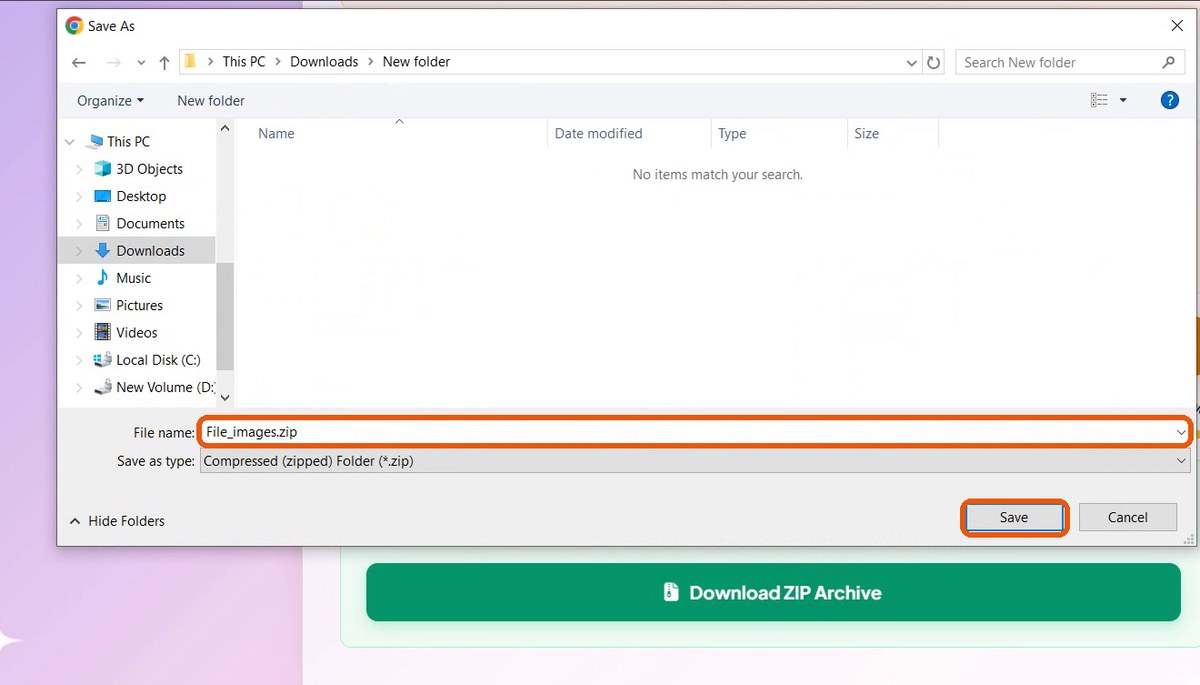
Task: Open File name dropdown arrow
Action: pyautogui.click(x=1181, y=432)
